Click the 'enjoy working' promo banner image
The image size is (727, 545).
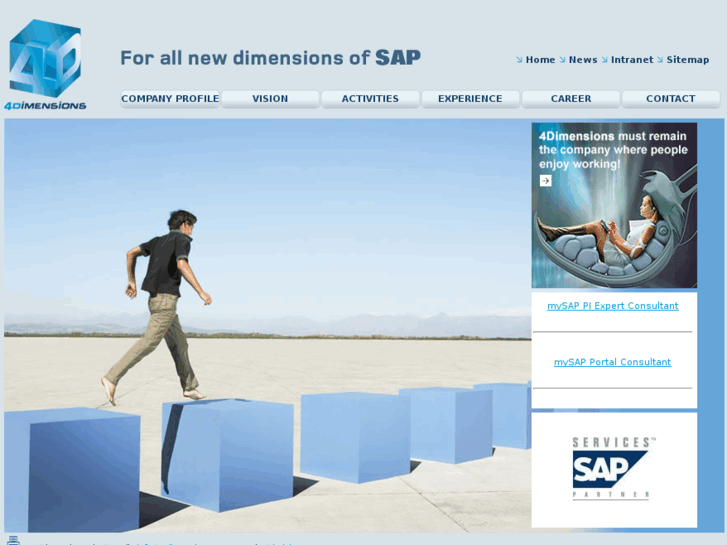pos(614,205)
